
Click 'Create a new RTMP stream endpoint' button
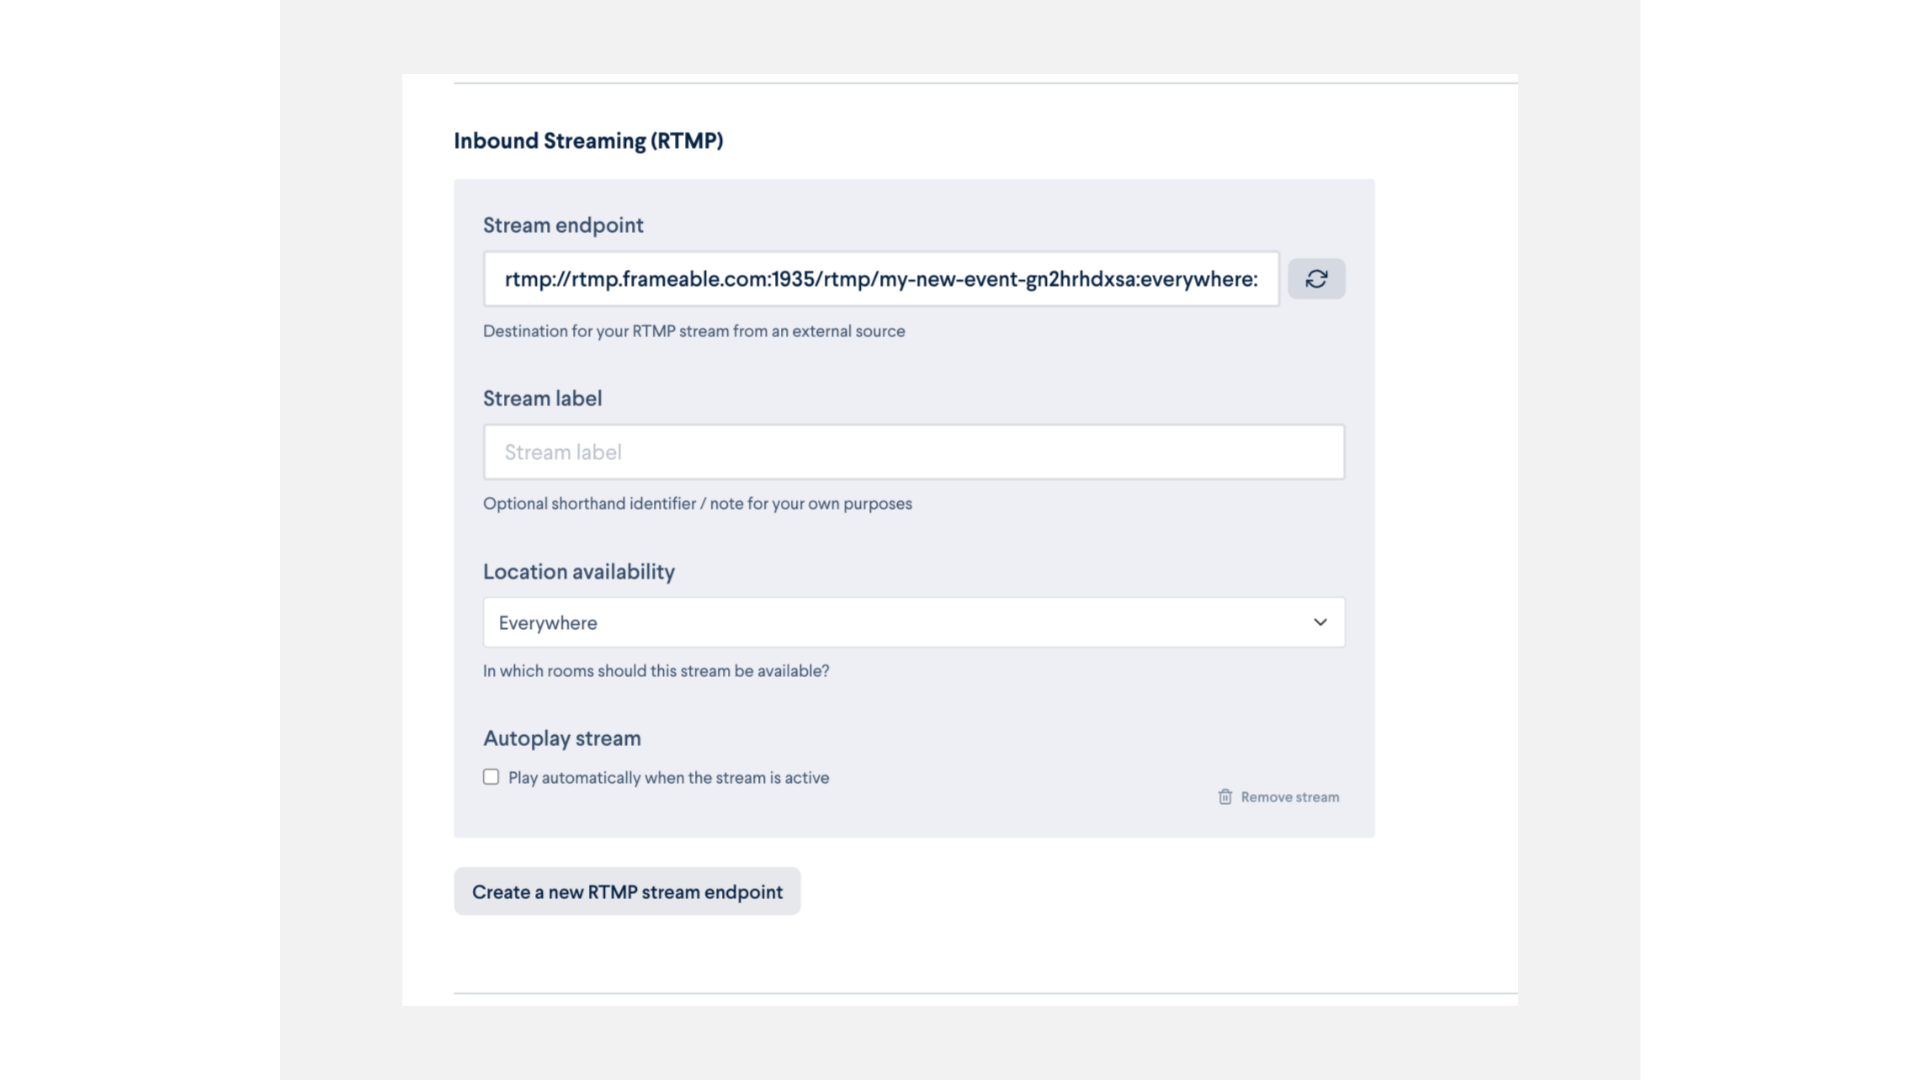[627, 891]
